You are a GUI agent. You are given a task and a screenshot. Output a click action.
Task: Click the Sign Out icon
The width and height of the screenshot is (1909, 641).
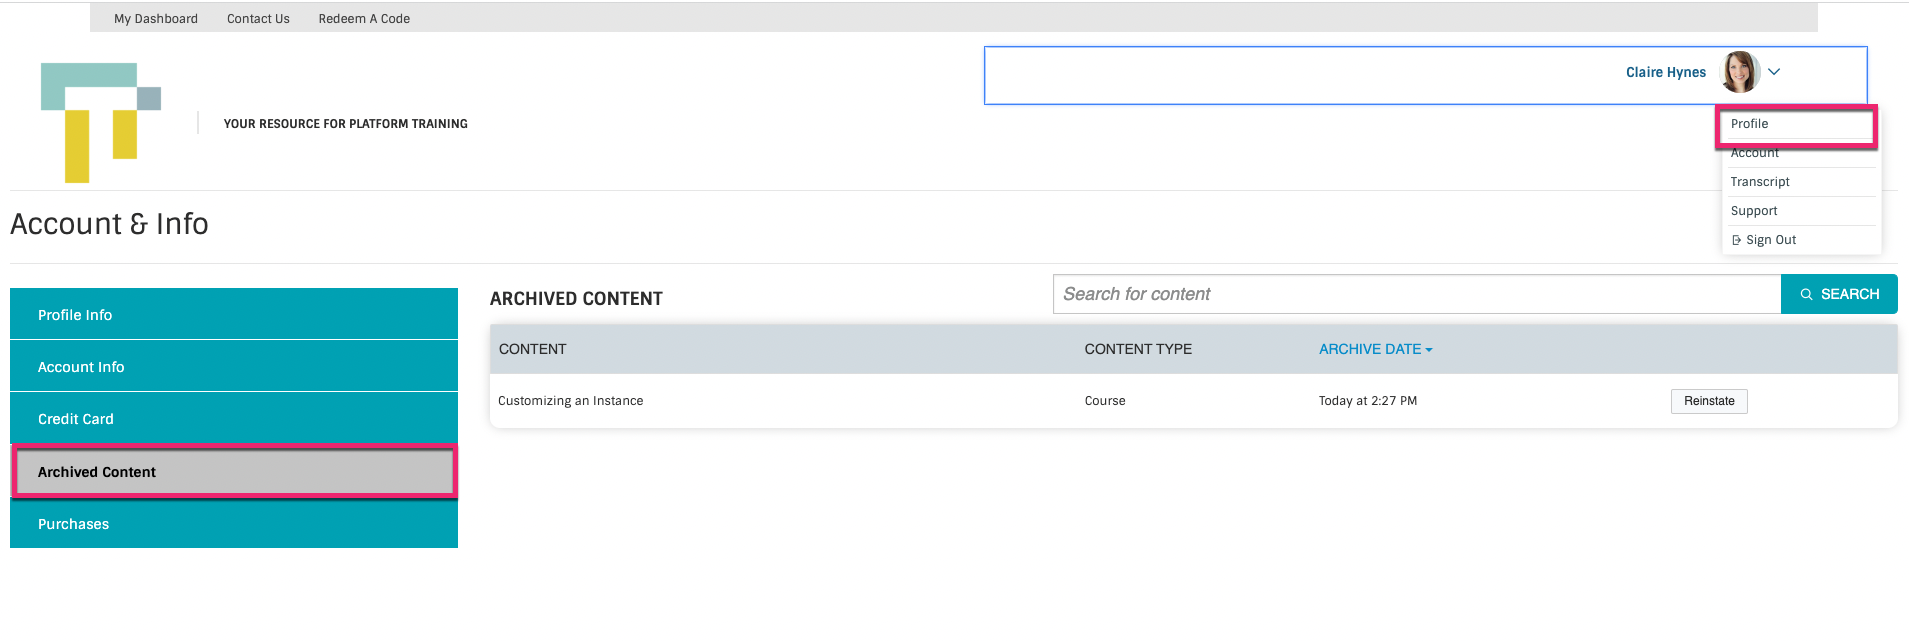click(x=1737, y=240)
